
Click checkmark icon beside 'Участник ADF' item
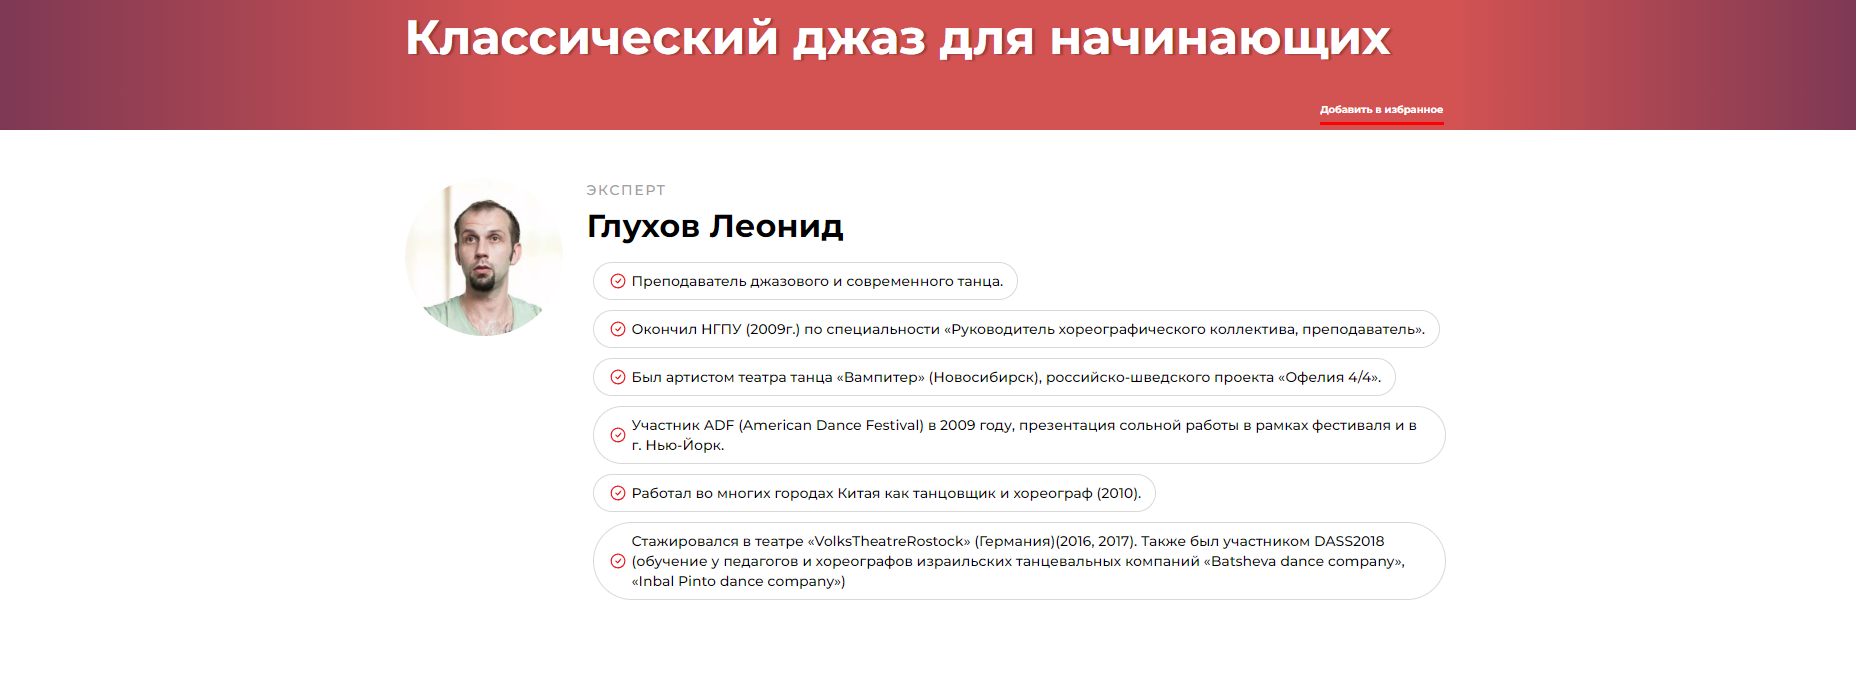pyautogui.click(x=618, y=435)
